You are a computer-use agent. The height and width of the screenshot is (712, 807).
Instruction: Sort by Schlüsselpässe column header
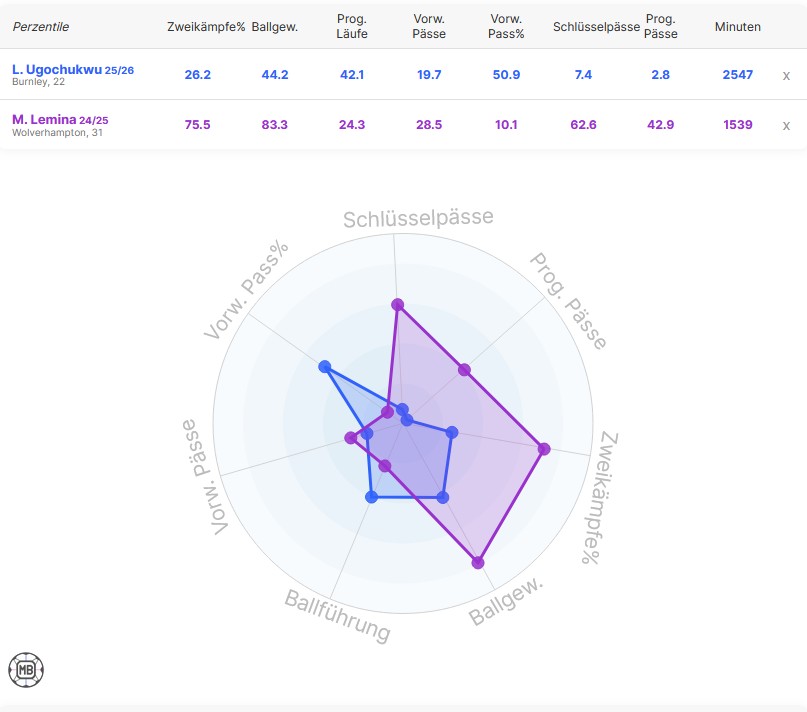(596, 27)
